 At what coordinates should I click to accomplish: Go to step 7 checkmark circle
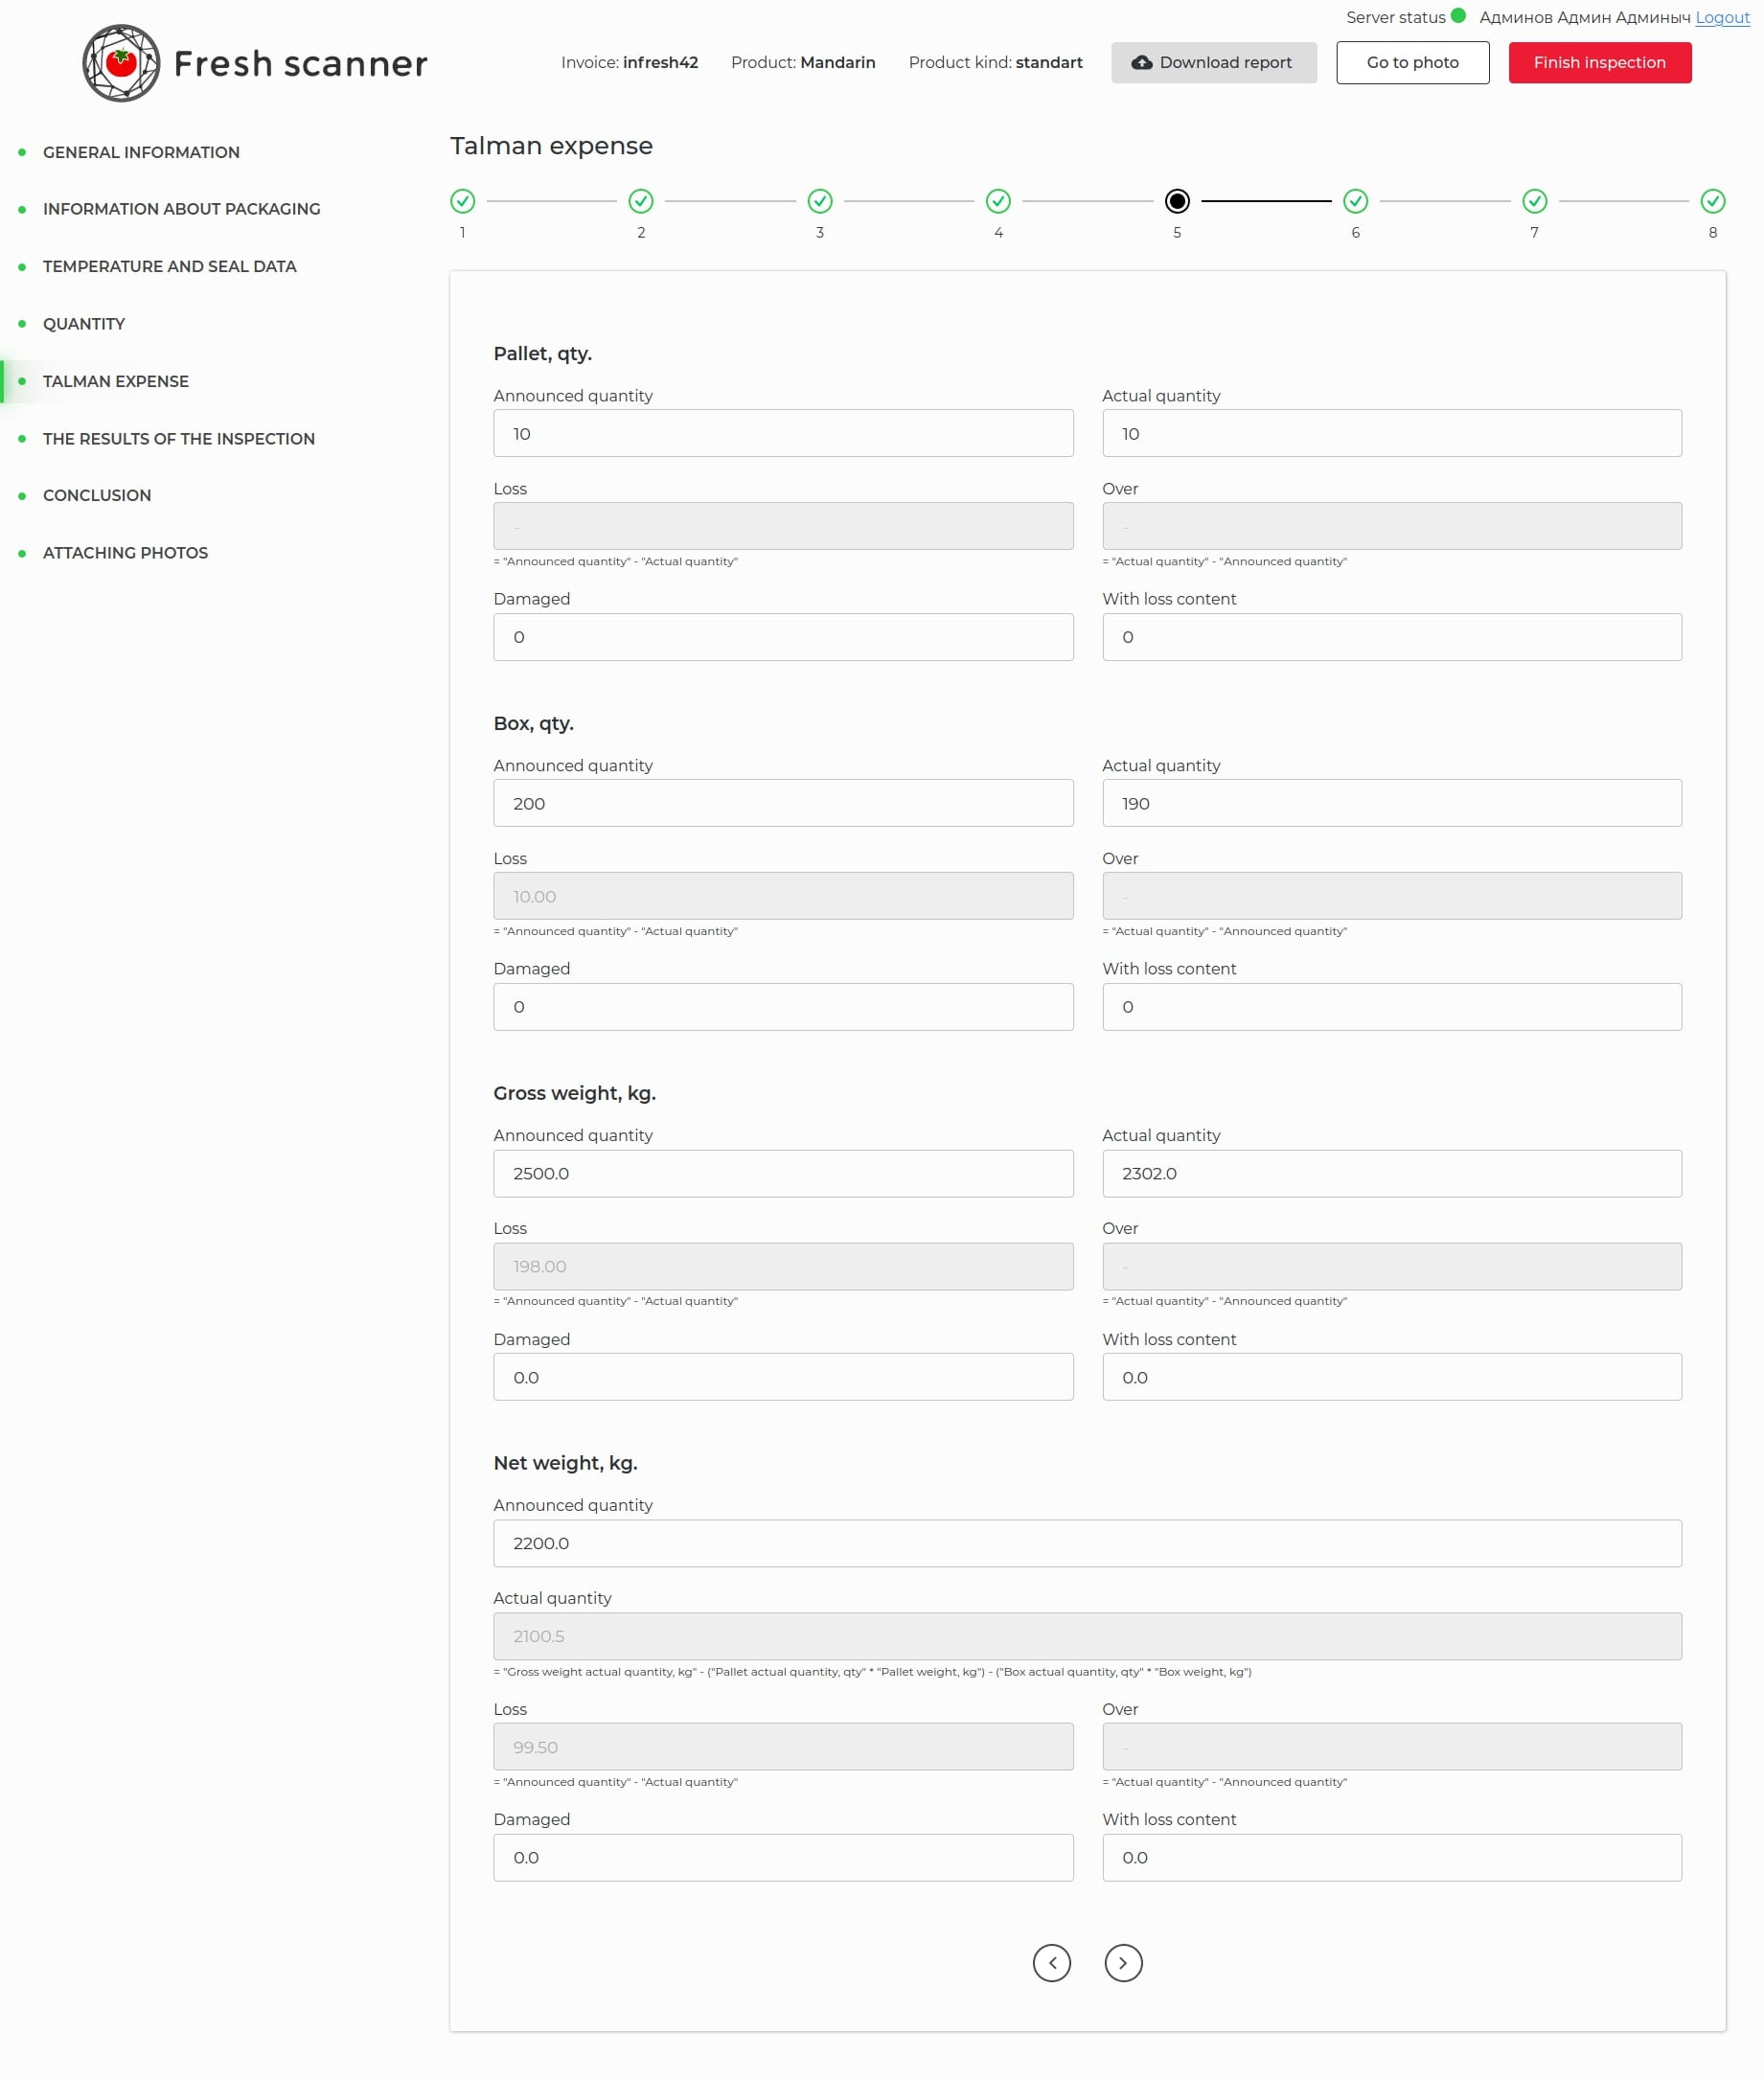point(1534,201)
